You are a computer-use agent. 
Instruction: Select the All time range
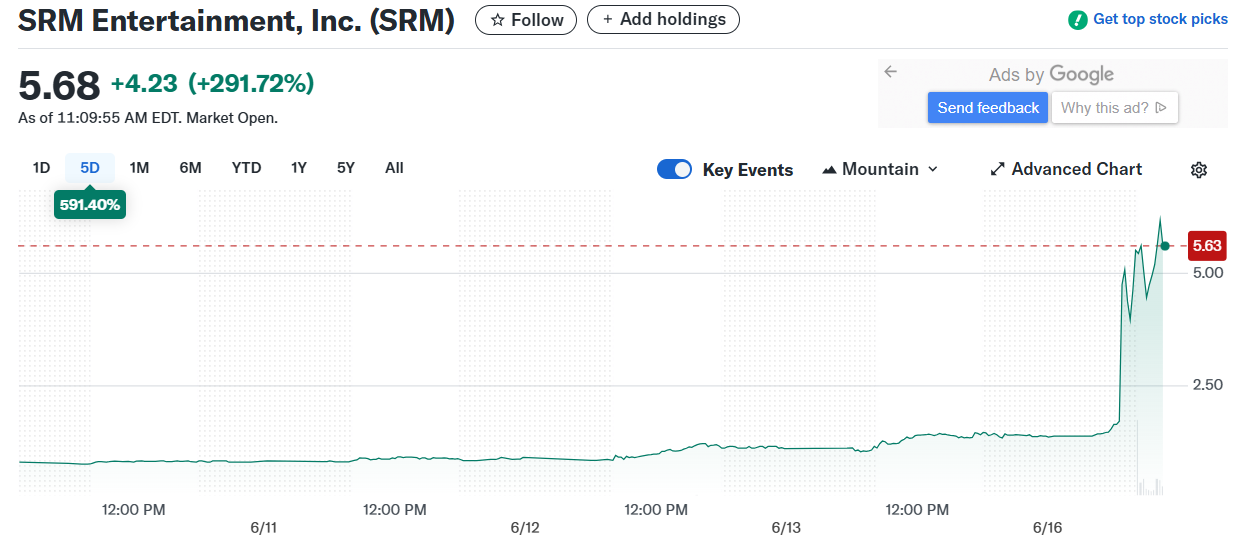coord(394,168)
